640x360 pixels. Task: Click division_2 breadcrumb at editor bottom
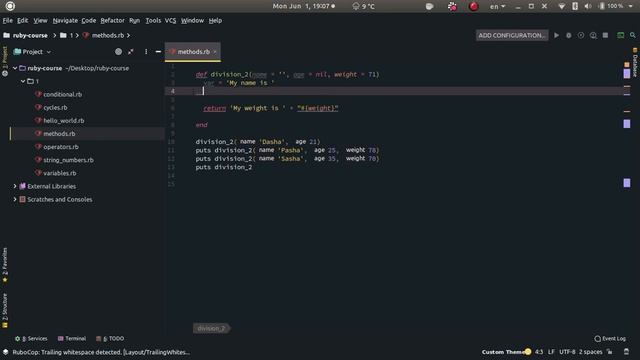coord(211,328)
